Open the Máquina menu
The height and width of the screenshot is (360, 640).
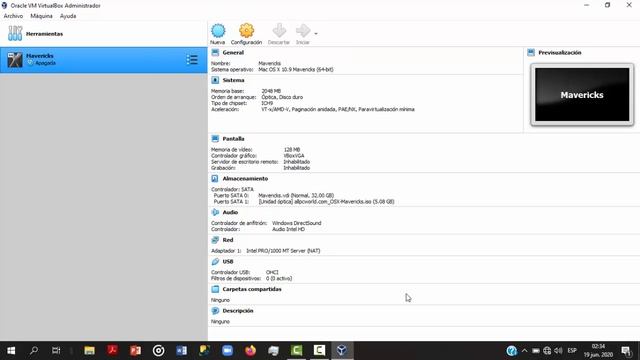point(42,16)
